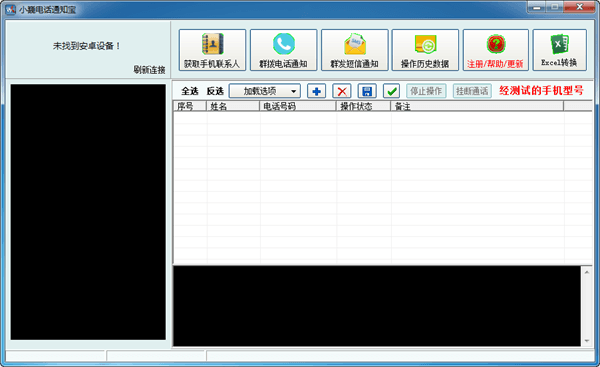The height and width of the screenshot is (367, 600).
Task: Sort by 操作状态 column header
Action: (x=363, y=106)
